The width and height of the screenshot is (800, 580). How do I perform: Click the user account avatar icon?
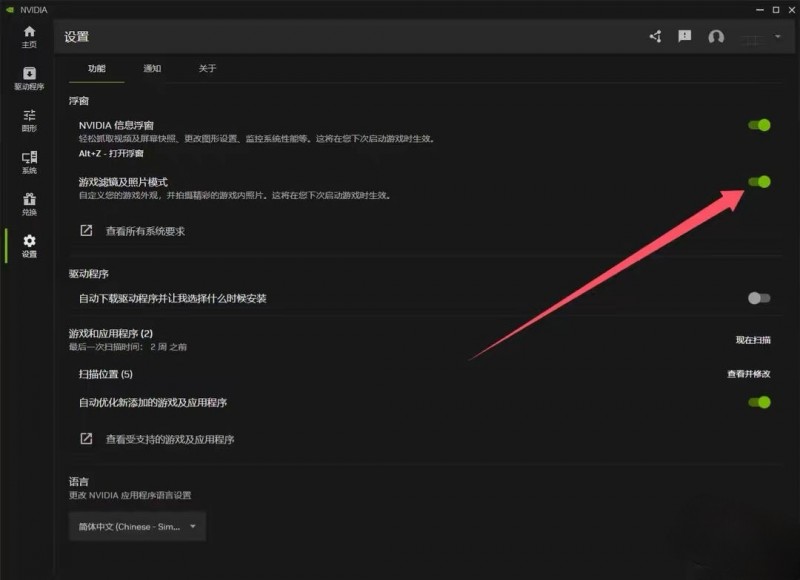716,37
